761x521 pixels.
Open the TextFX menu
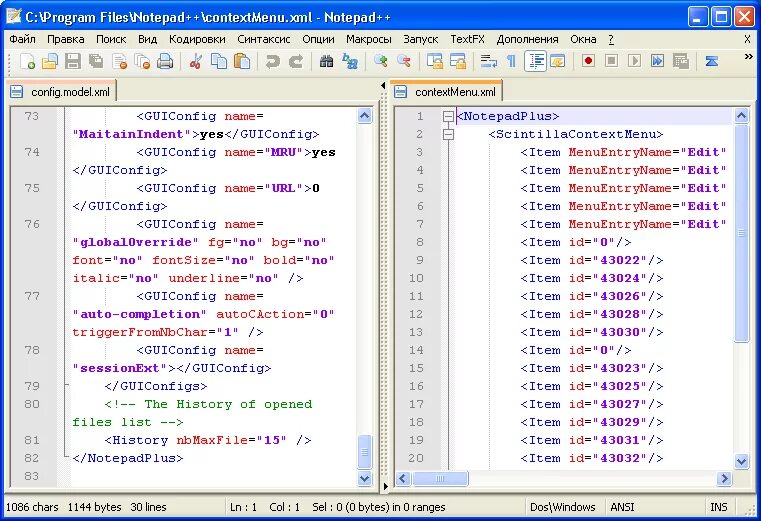pyautogui.click(x=467, y=39)
